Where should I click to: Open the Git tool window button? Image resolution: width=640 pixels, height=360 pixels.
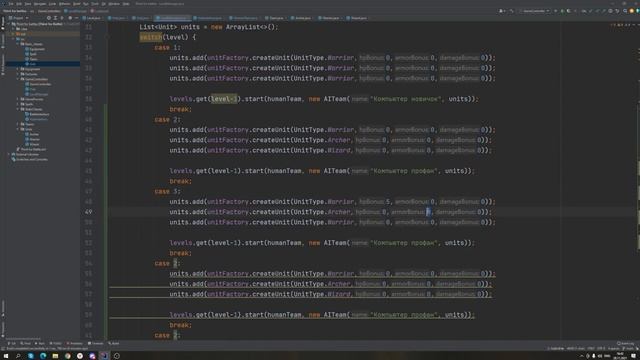(x=12, y=343)
